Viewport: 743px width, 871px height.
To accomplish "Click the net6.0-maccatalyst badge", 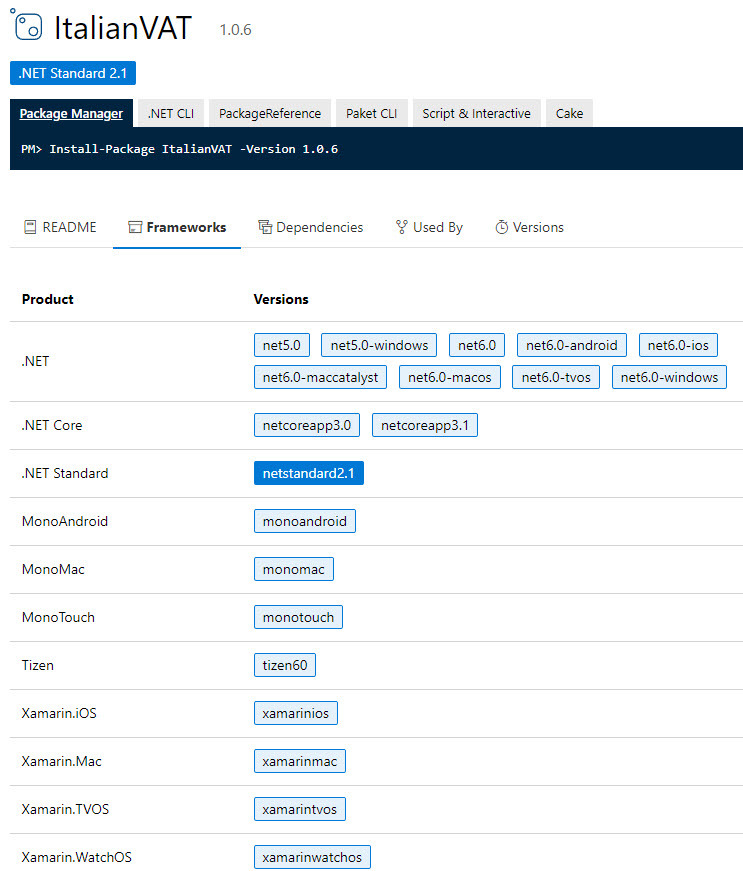I will coord(320,377).
